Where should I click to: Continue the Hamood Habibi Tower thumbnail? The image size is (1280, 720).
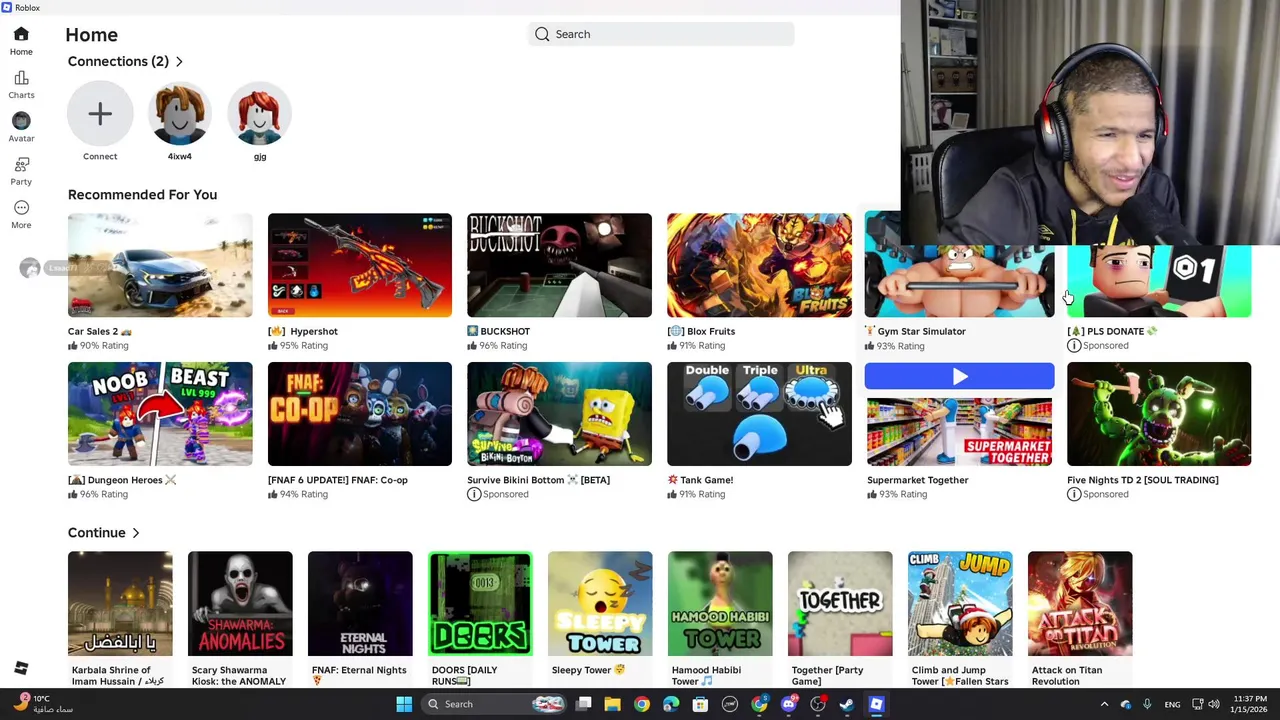[720, 604]
